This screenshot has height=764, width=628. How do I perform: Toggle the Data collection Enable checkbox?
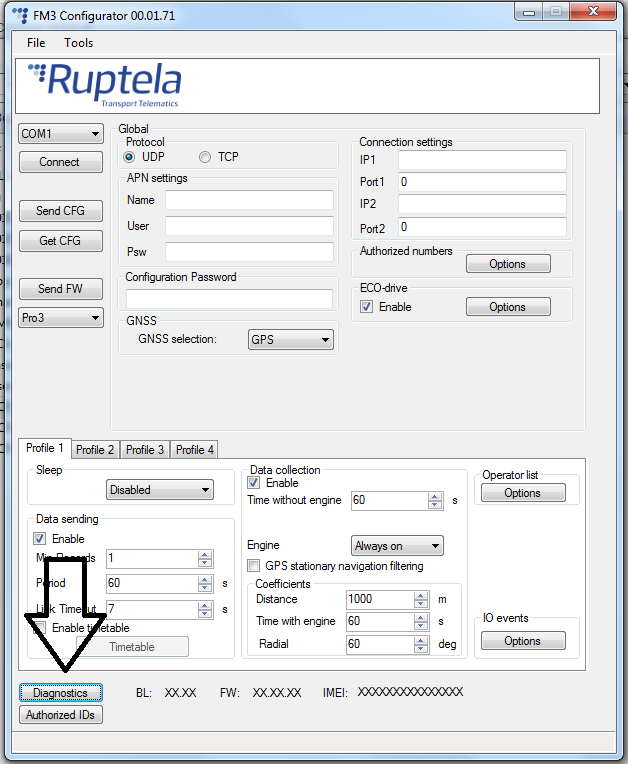(254, 483)
